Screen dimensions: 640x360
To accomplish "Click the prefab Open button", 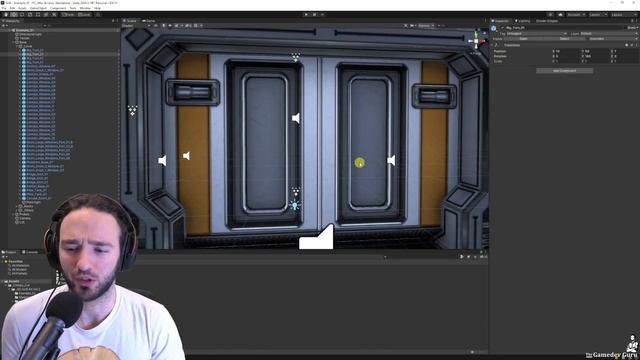I will pyautogui.click(x=523, y=39).
